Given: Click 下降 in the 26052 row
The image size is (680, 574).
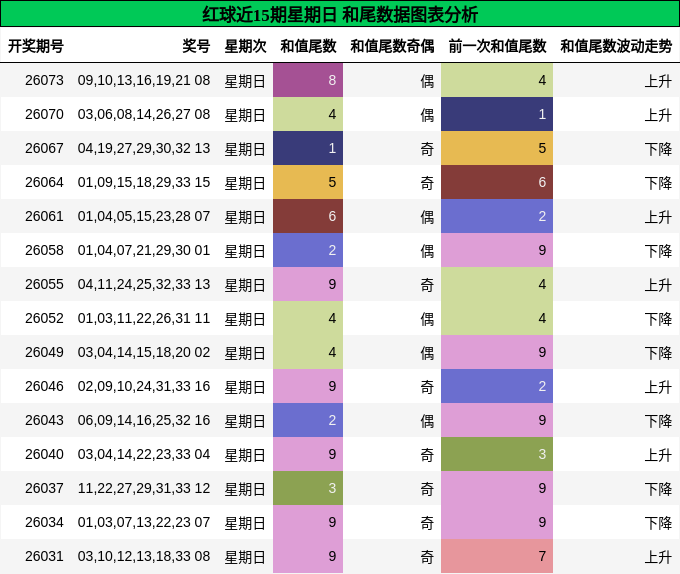Looking at the screenshot, I should click(658, 319).
